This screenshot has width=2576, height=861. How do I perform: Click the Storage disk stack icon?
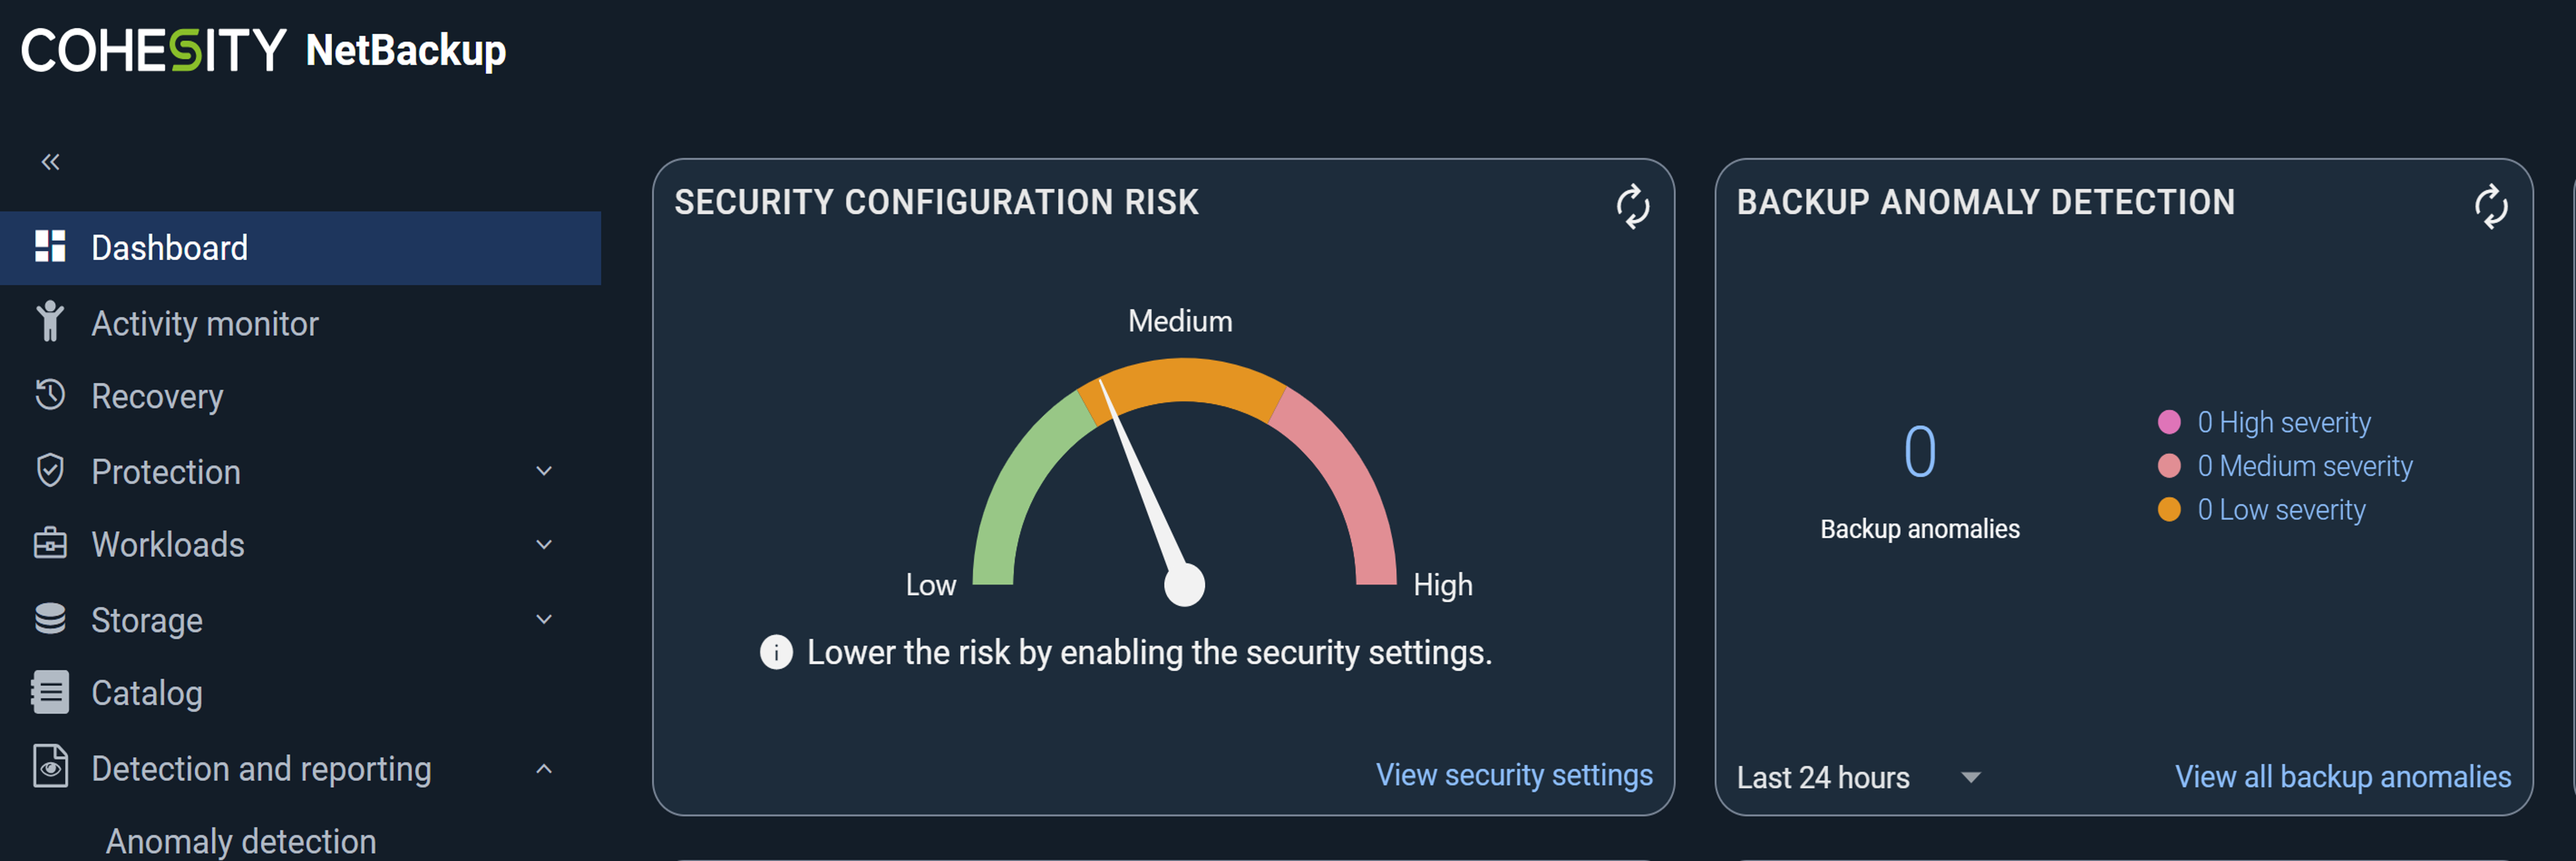click(50, 619)
